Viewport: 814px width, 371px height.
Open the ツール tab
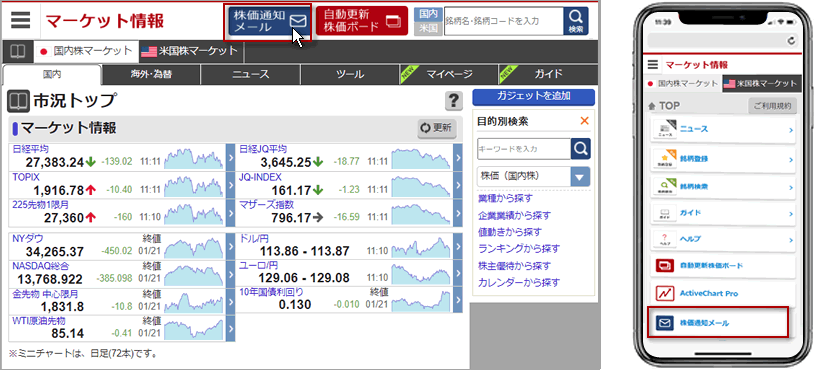pyautogui.click(x=349, y=75)
